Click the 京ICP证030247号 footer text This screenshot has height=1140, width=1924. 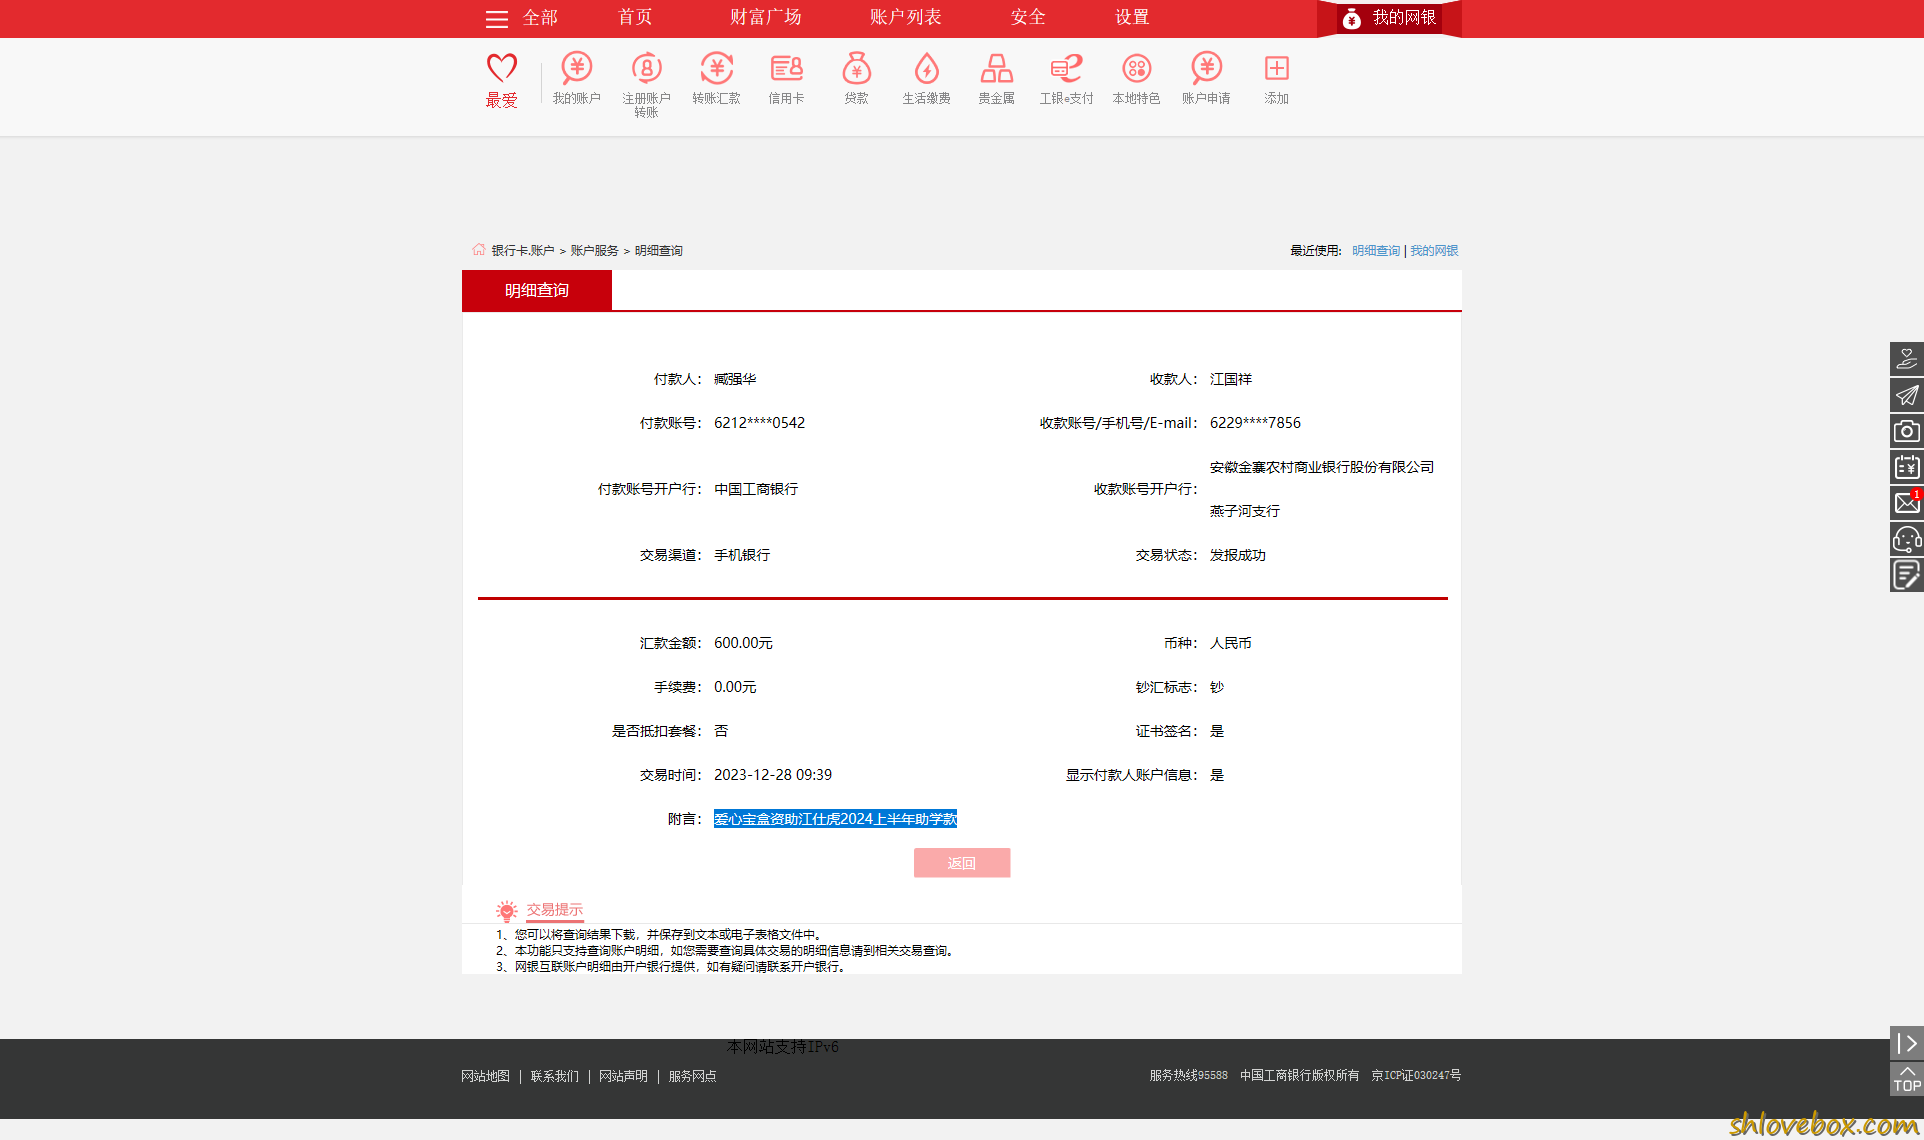1416,1075
